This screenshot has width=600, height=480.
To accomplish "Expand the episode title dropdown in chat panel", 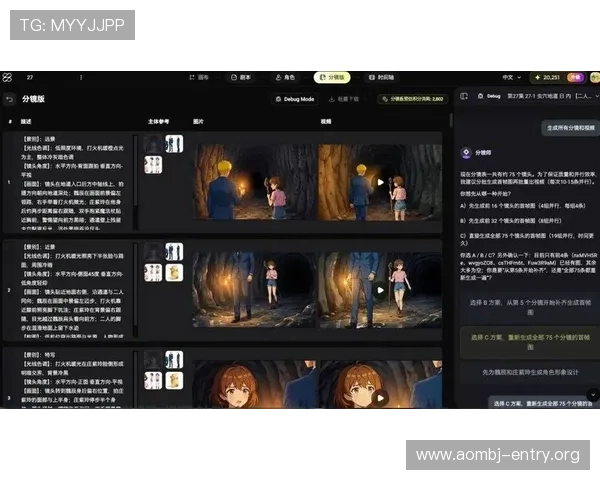I will [x=590, y=97].
